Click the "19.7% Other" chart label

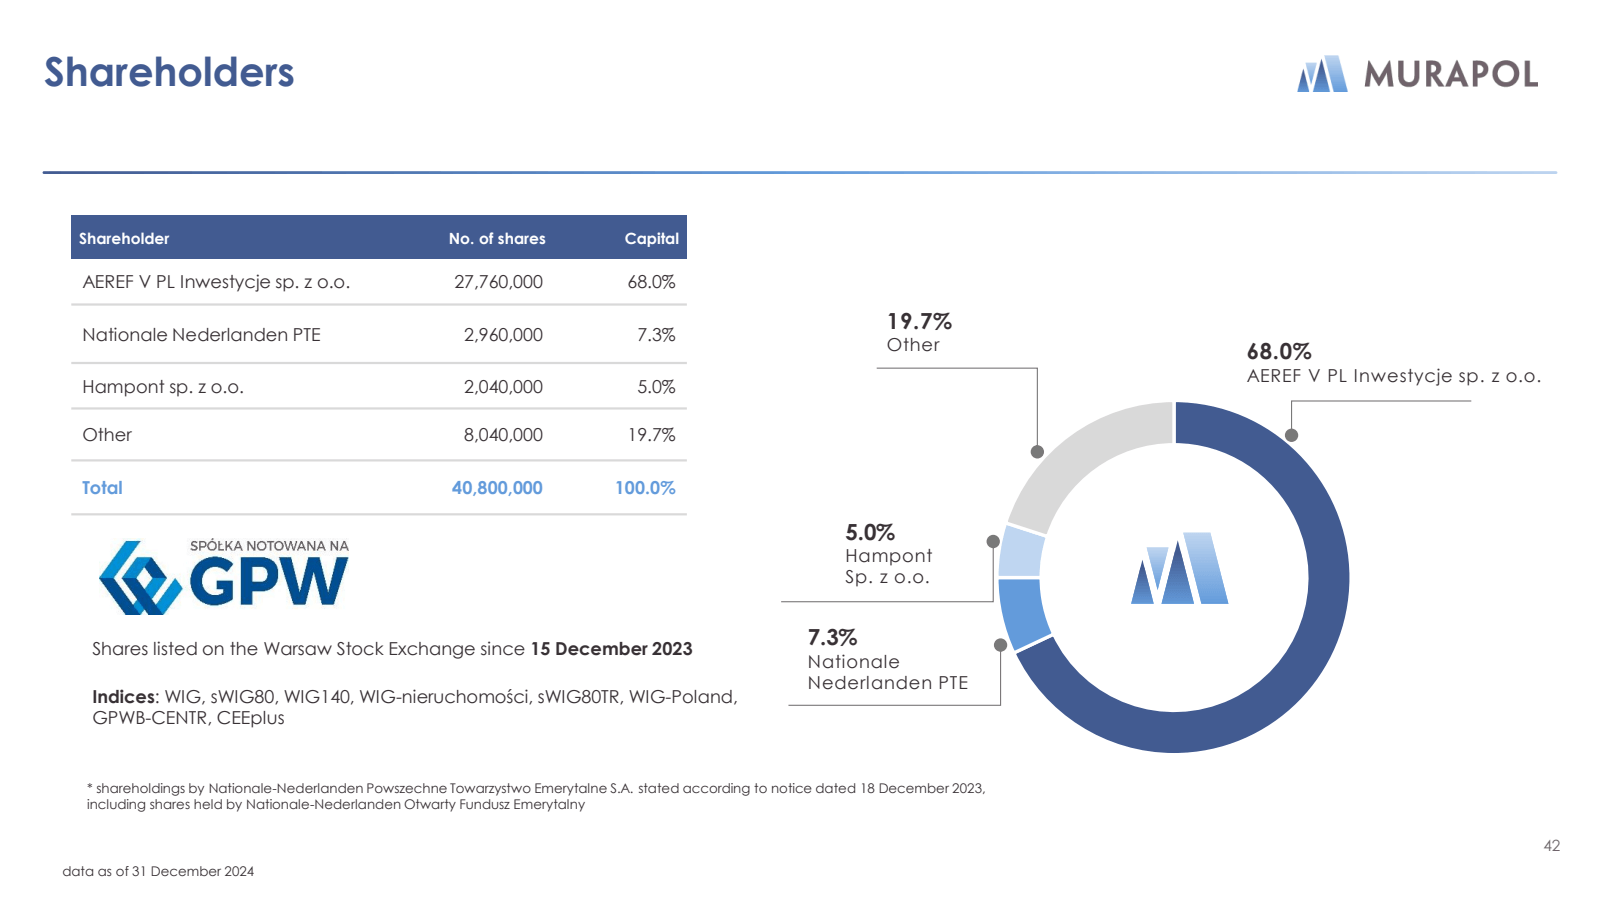(919, 332)
